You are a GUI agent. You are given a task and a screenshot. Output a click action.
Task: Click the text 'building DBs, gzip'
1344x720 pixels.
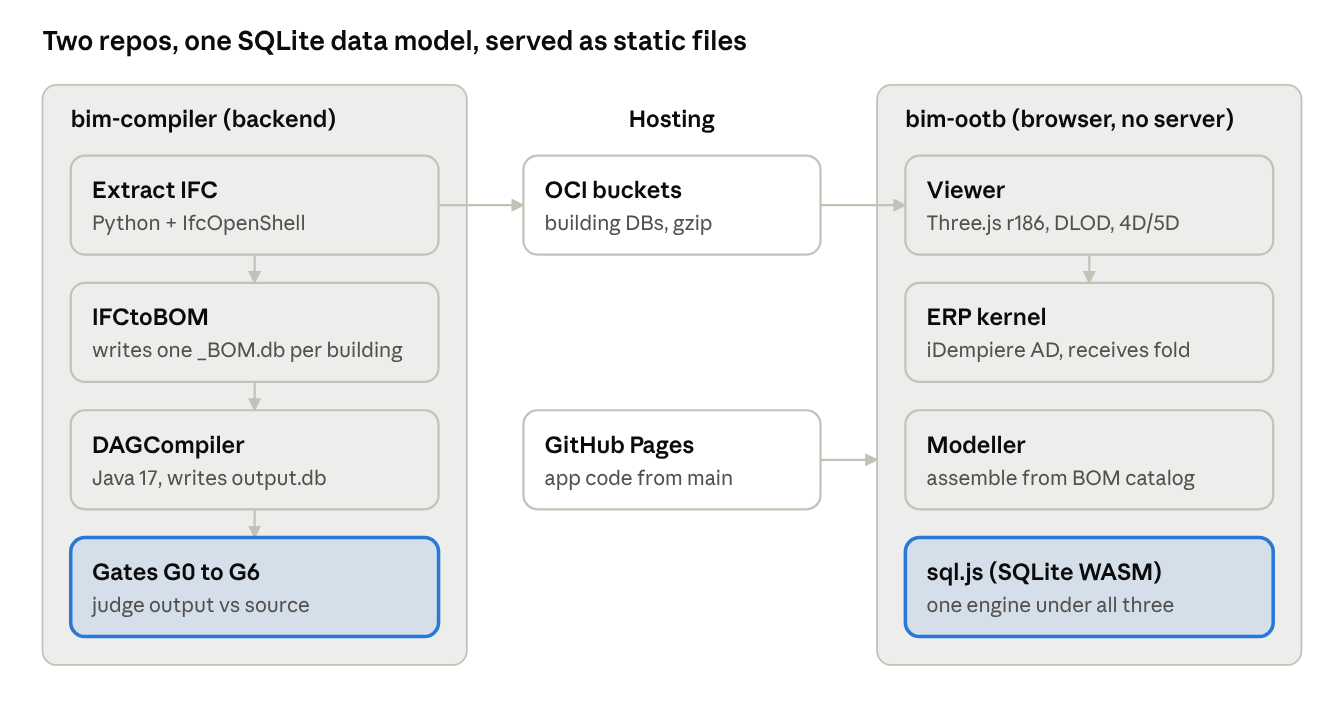tap(628, 223)
